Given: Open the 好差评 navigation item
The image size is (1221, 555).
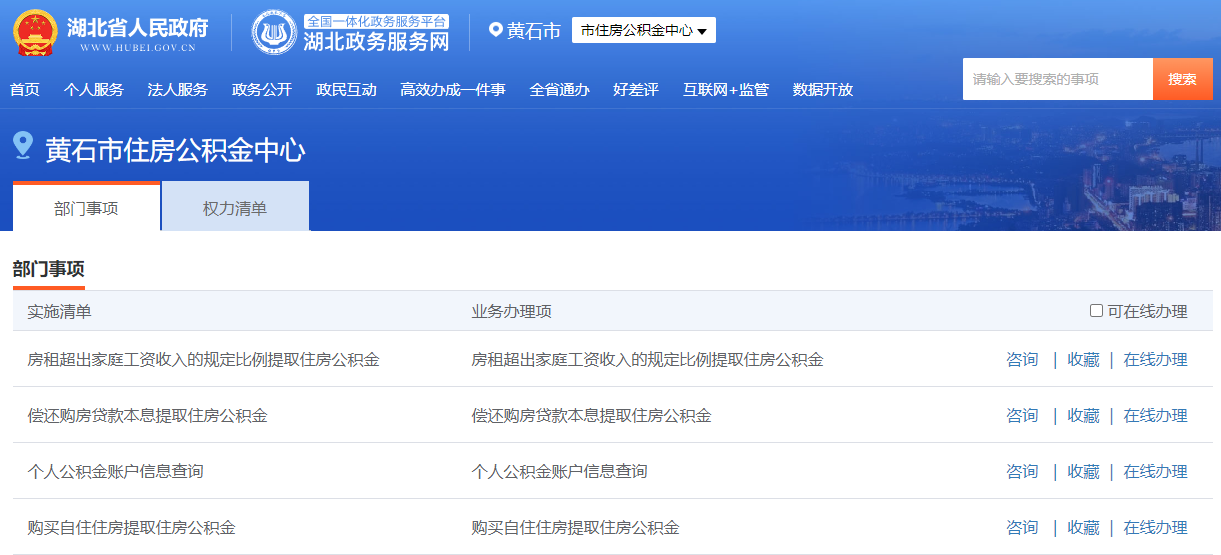Looking at the screenshot, I should (x=635, y=90).
